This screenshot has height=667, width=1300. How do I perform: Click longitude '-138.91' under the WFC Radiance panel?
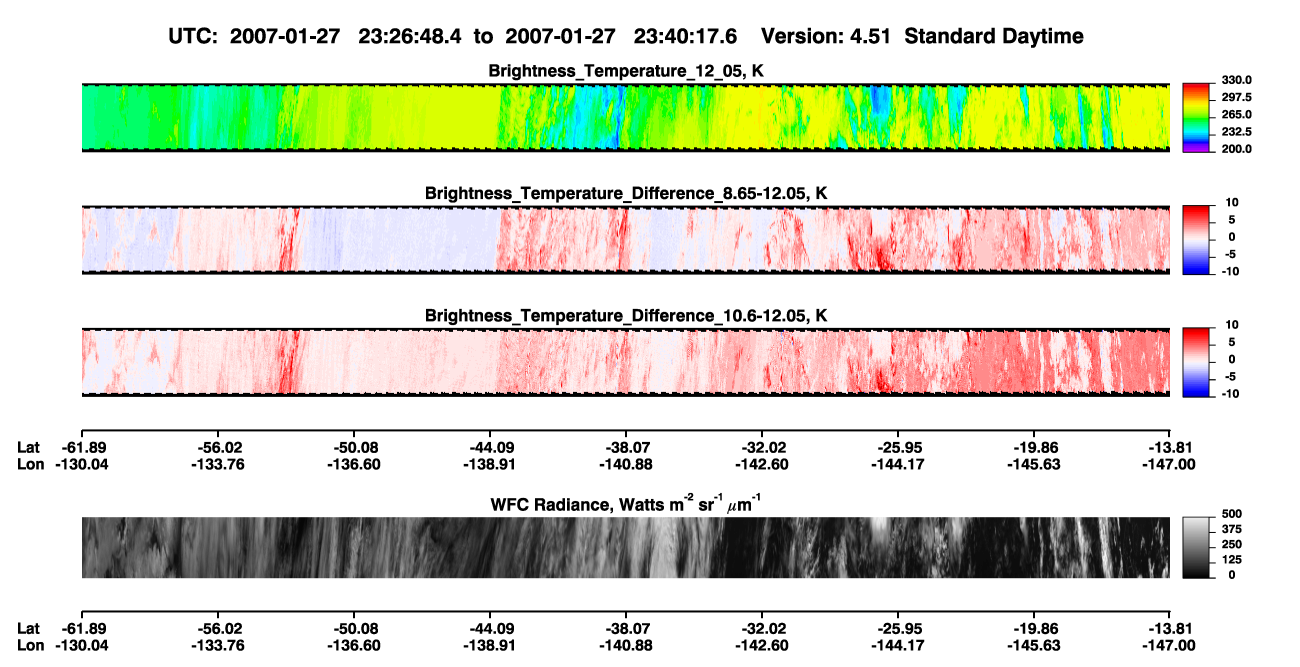(489, 646)
